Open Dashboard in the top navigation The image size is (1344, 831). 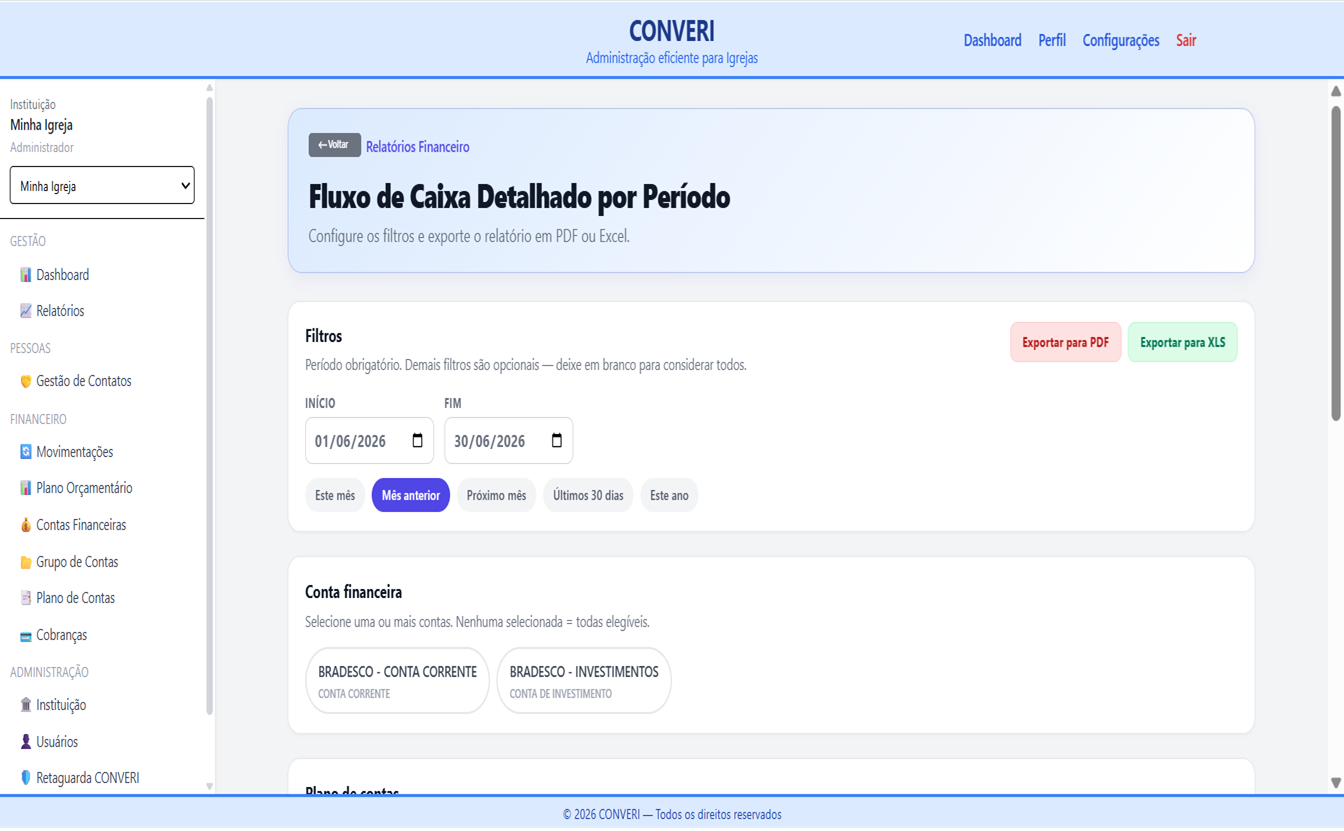992,41
